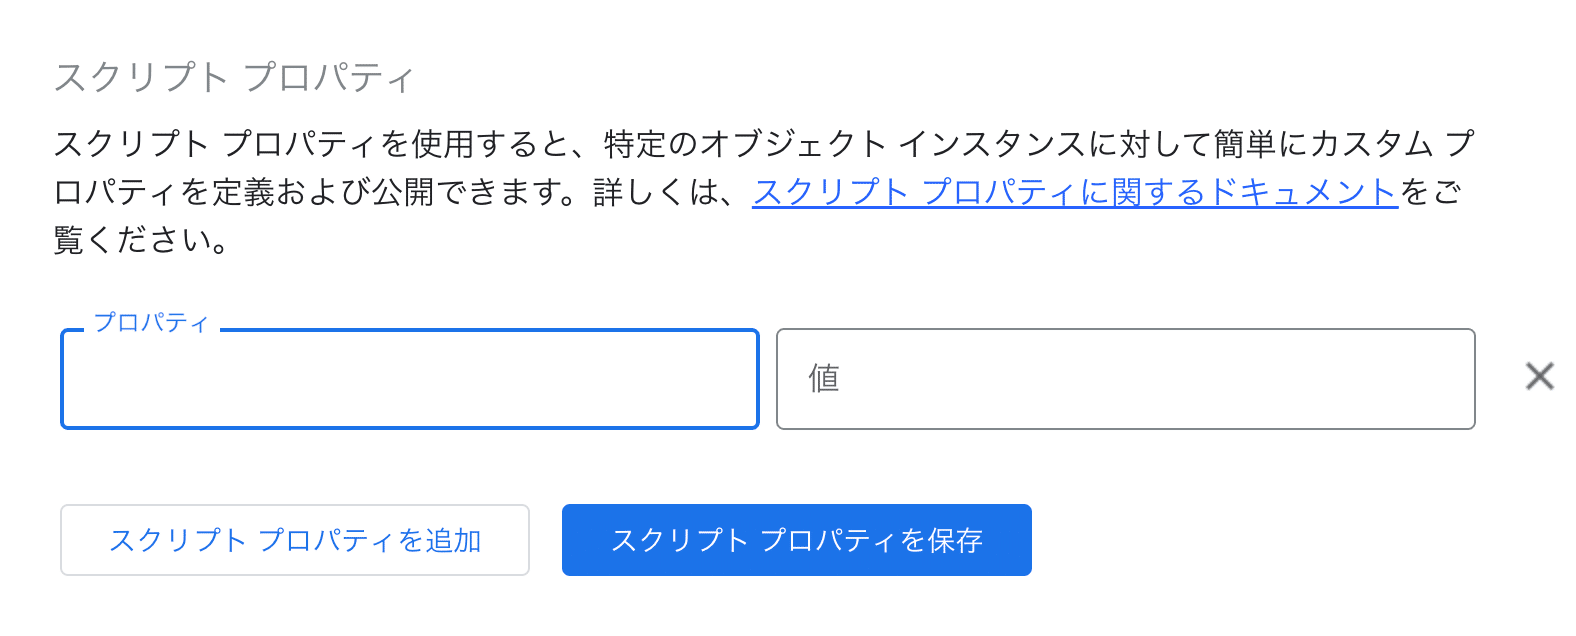Remove the property row with the X icon
The height and width of the screenshot is (636, 1576).
click(x=1539, y=377)
